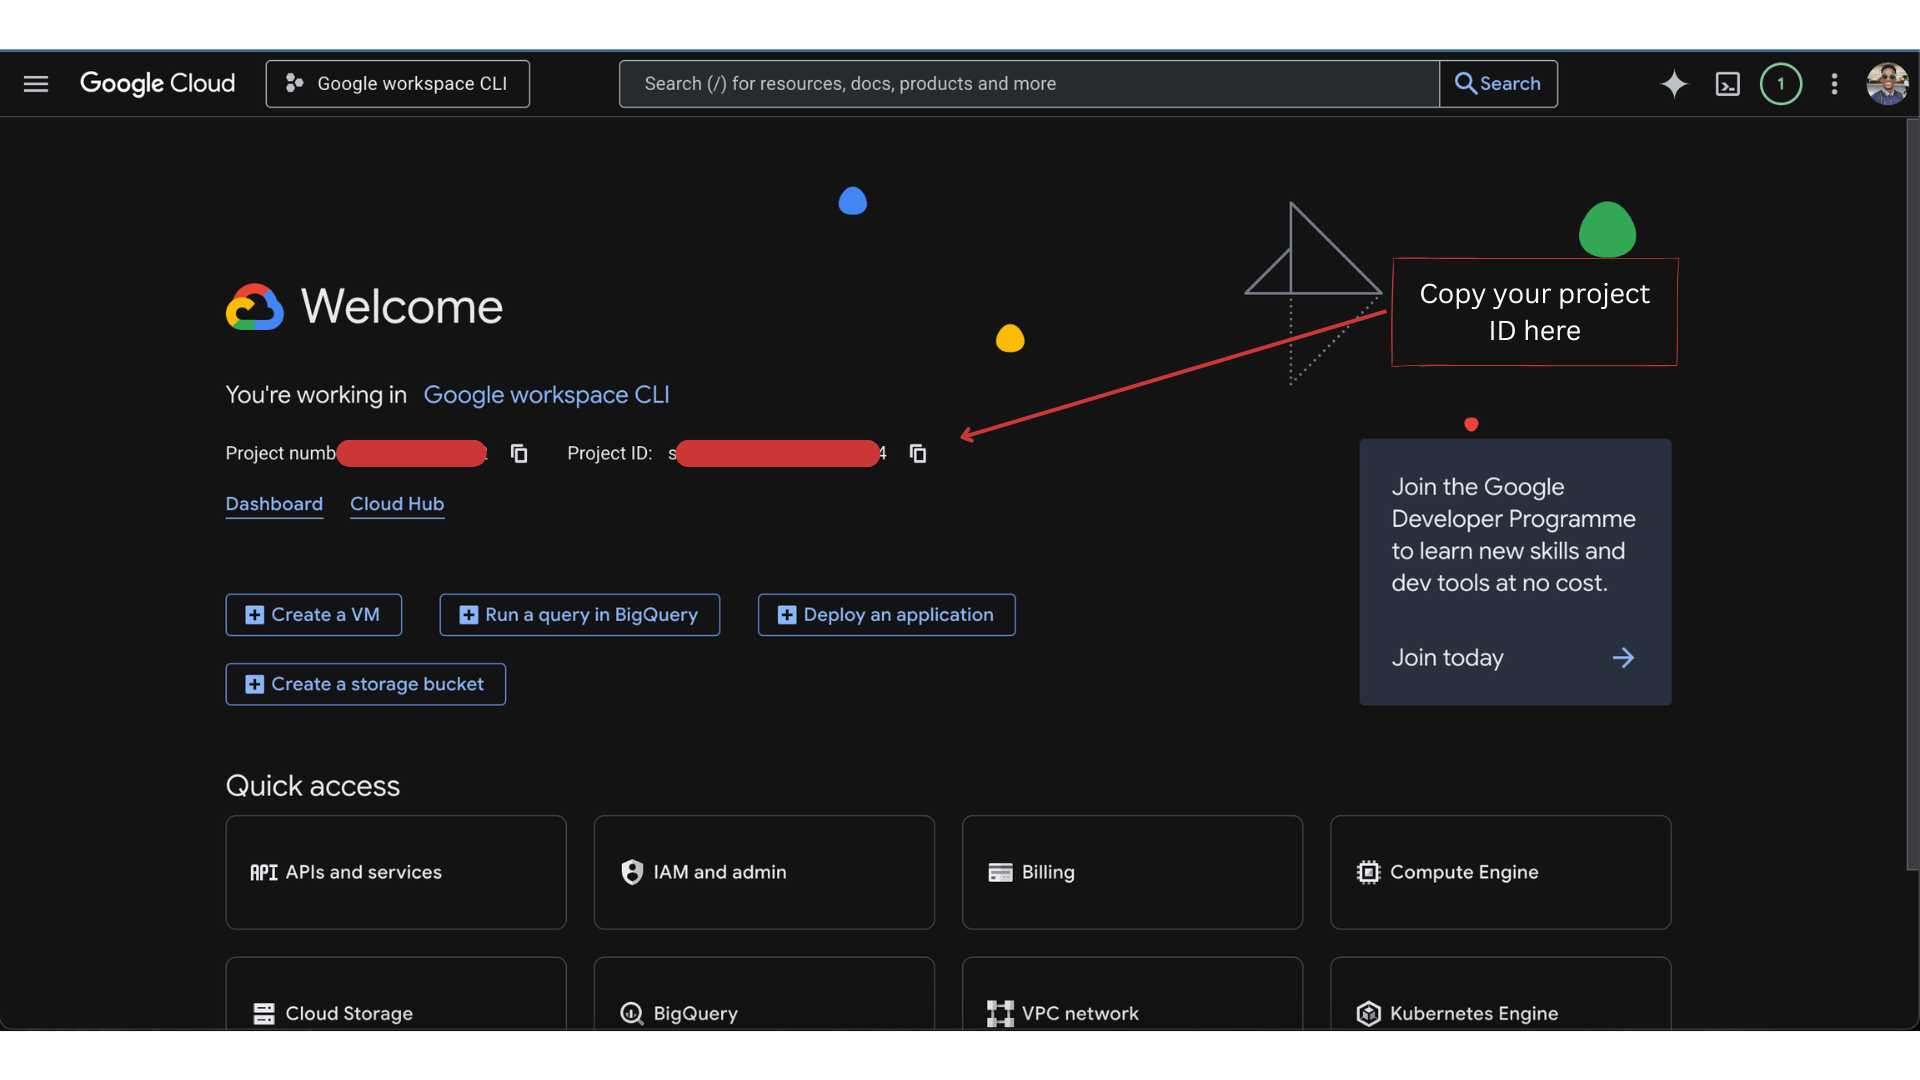Viewport: 1920px width, 1080px height.
Task: Open the Cloud Shell terminal icon
Action: pos(1727,84)
